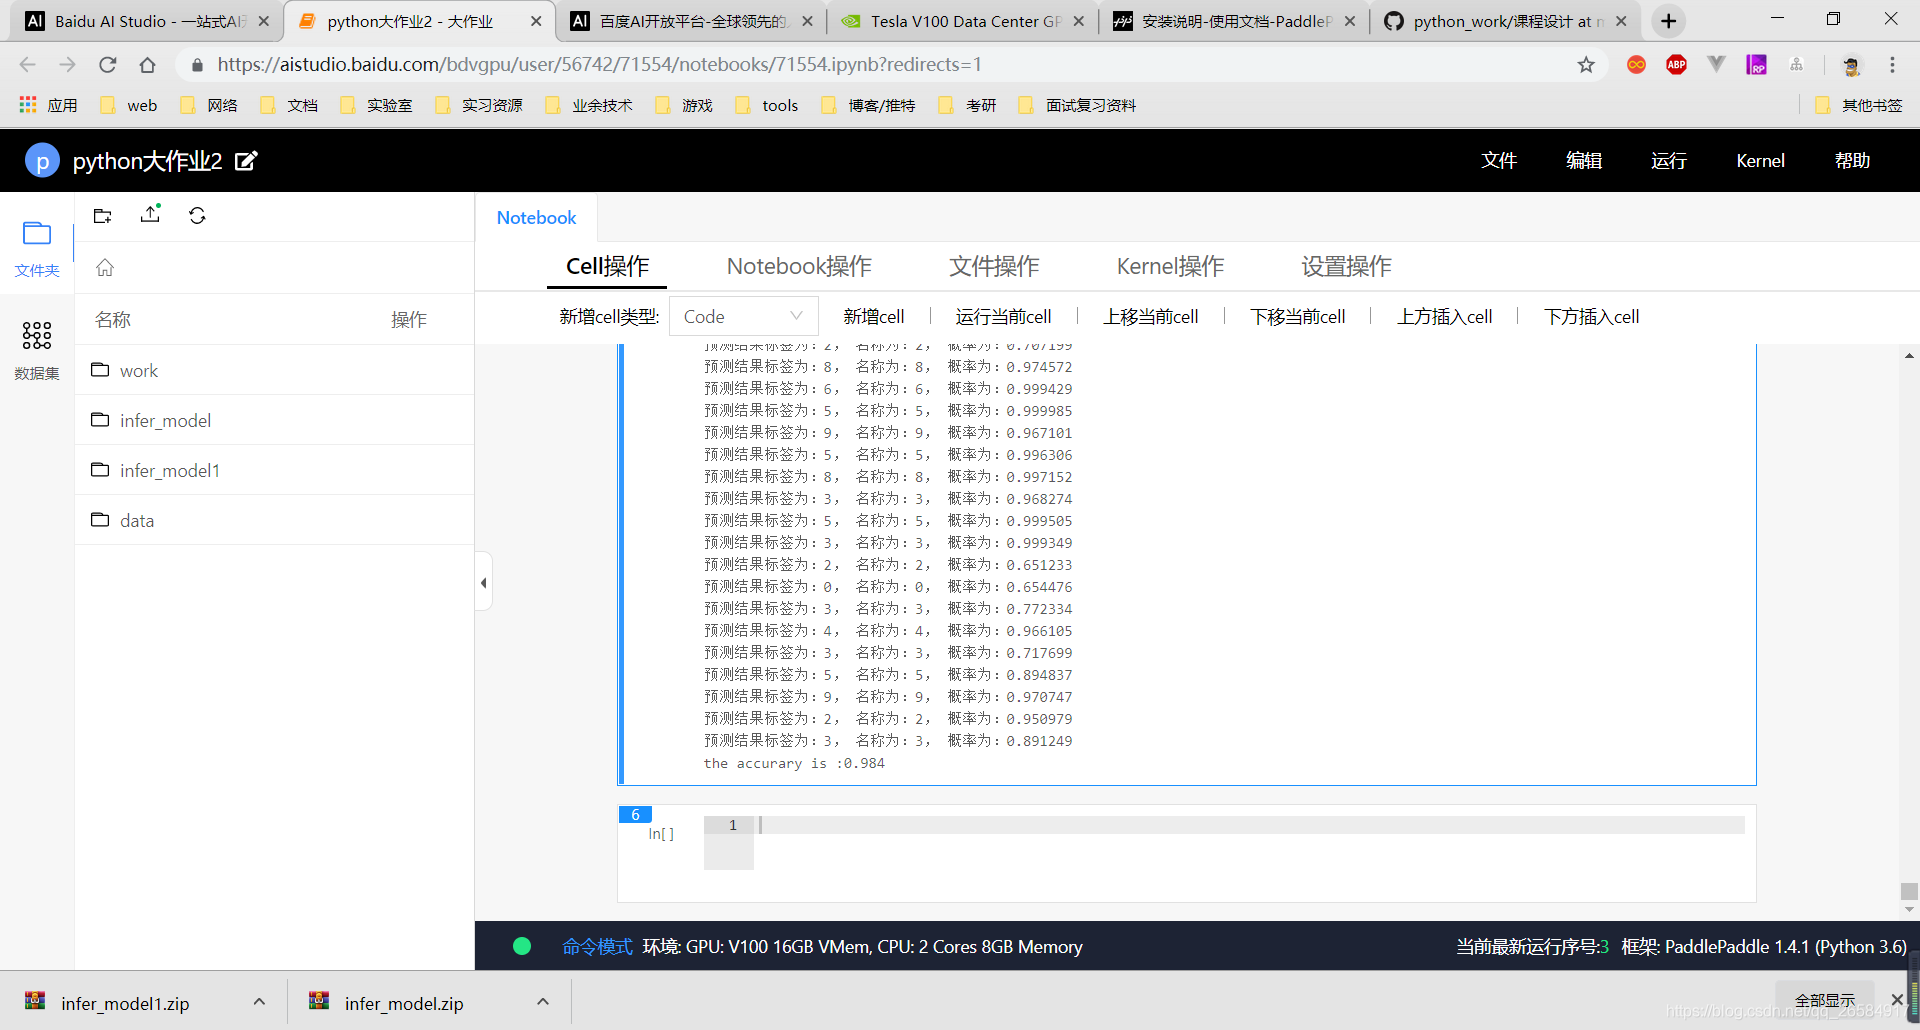The width and height of the screenshot is (1920, 1030).
Task: Open a new browser tab
Action: (x=1668, y=21)
